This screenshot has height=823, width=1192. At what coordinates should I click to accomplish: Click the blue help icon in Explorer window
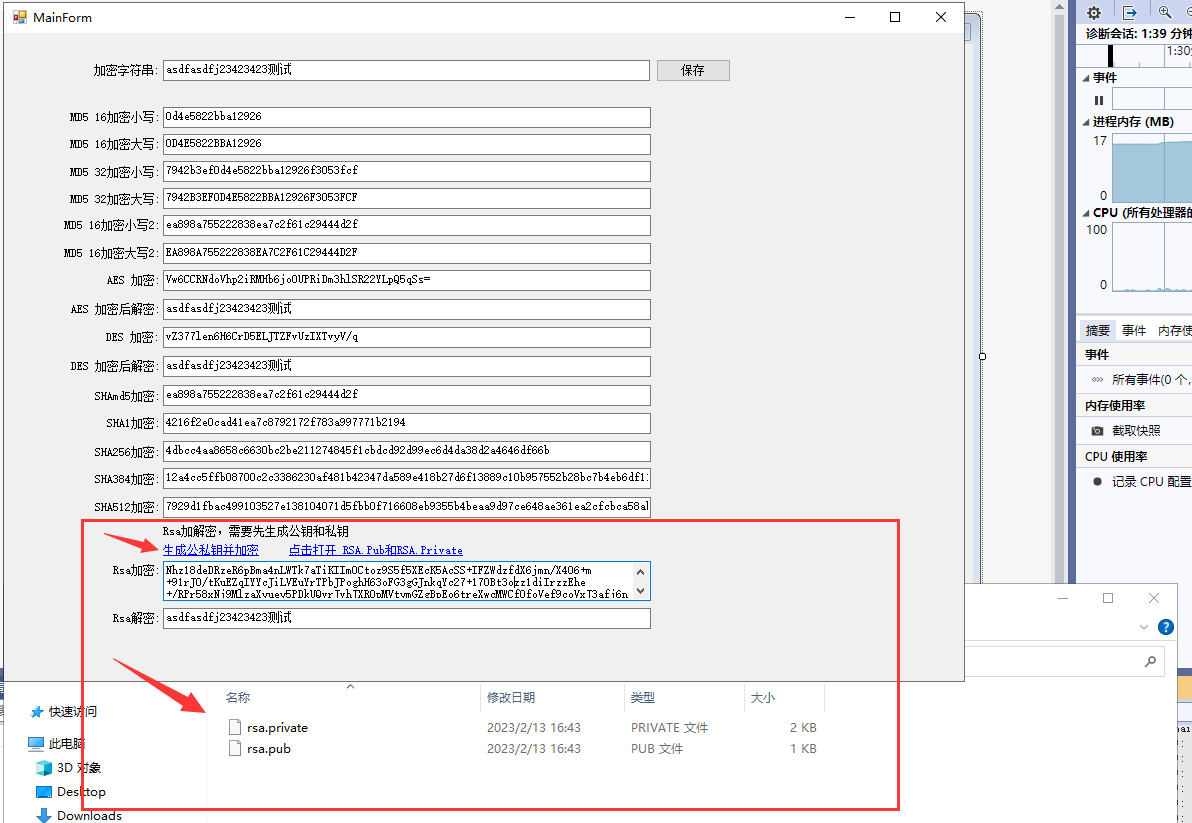[x=1165, y=627]
